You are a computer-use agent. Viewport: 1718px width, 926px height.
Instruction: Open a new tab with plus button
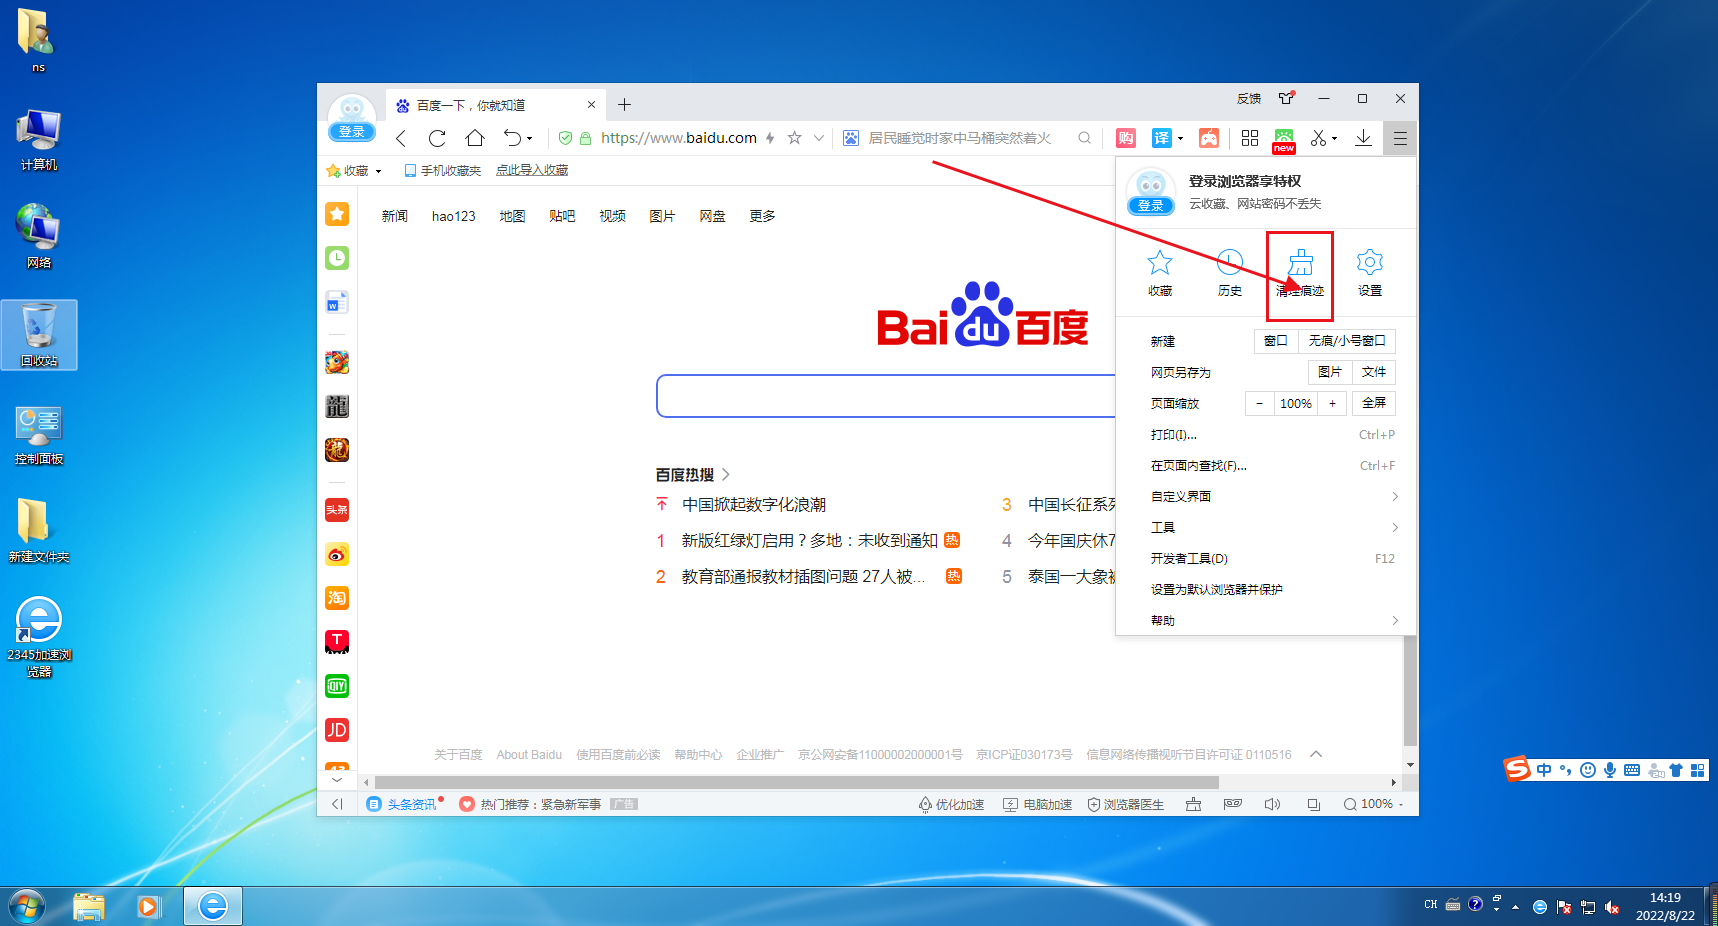coord(624,105)
